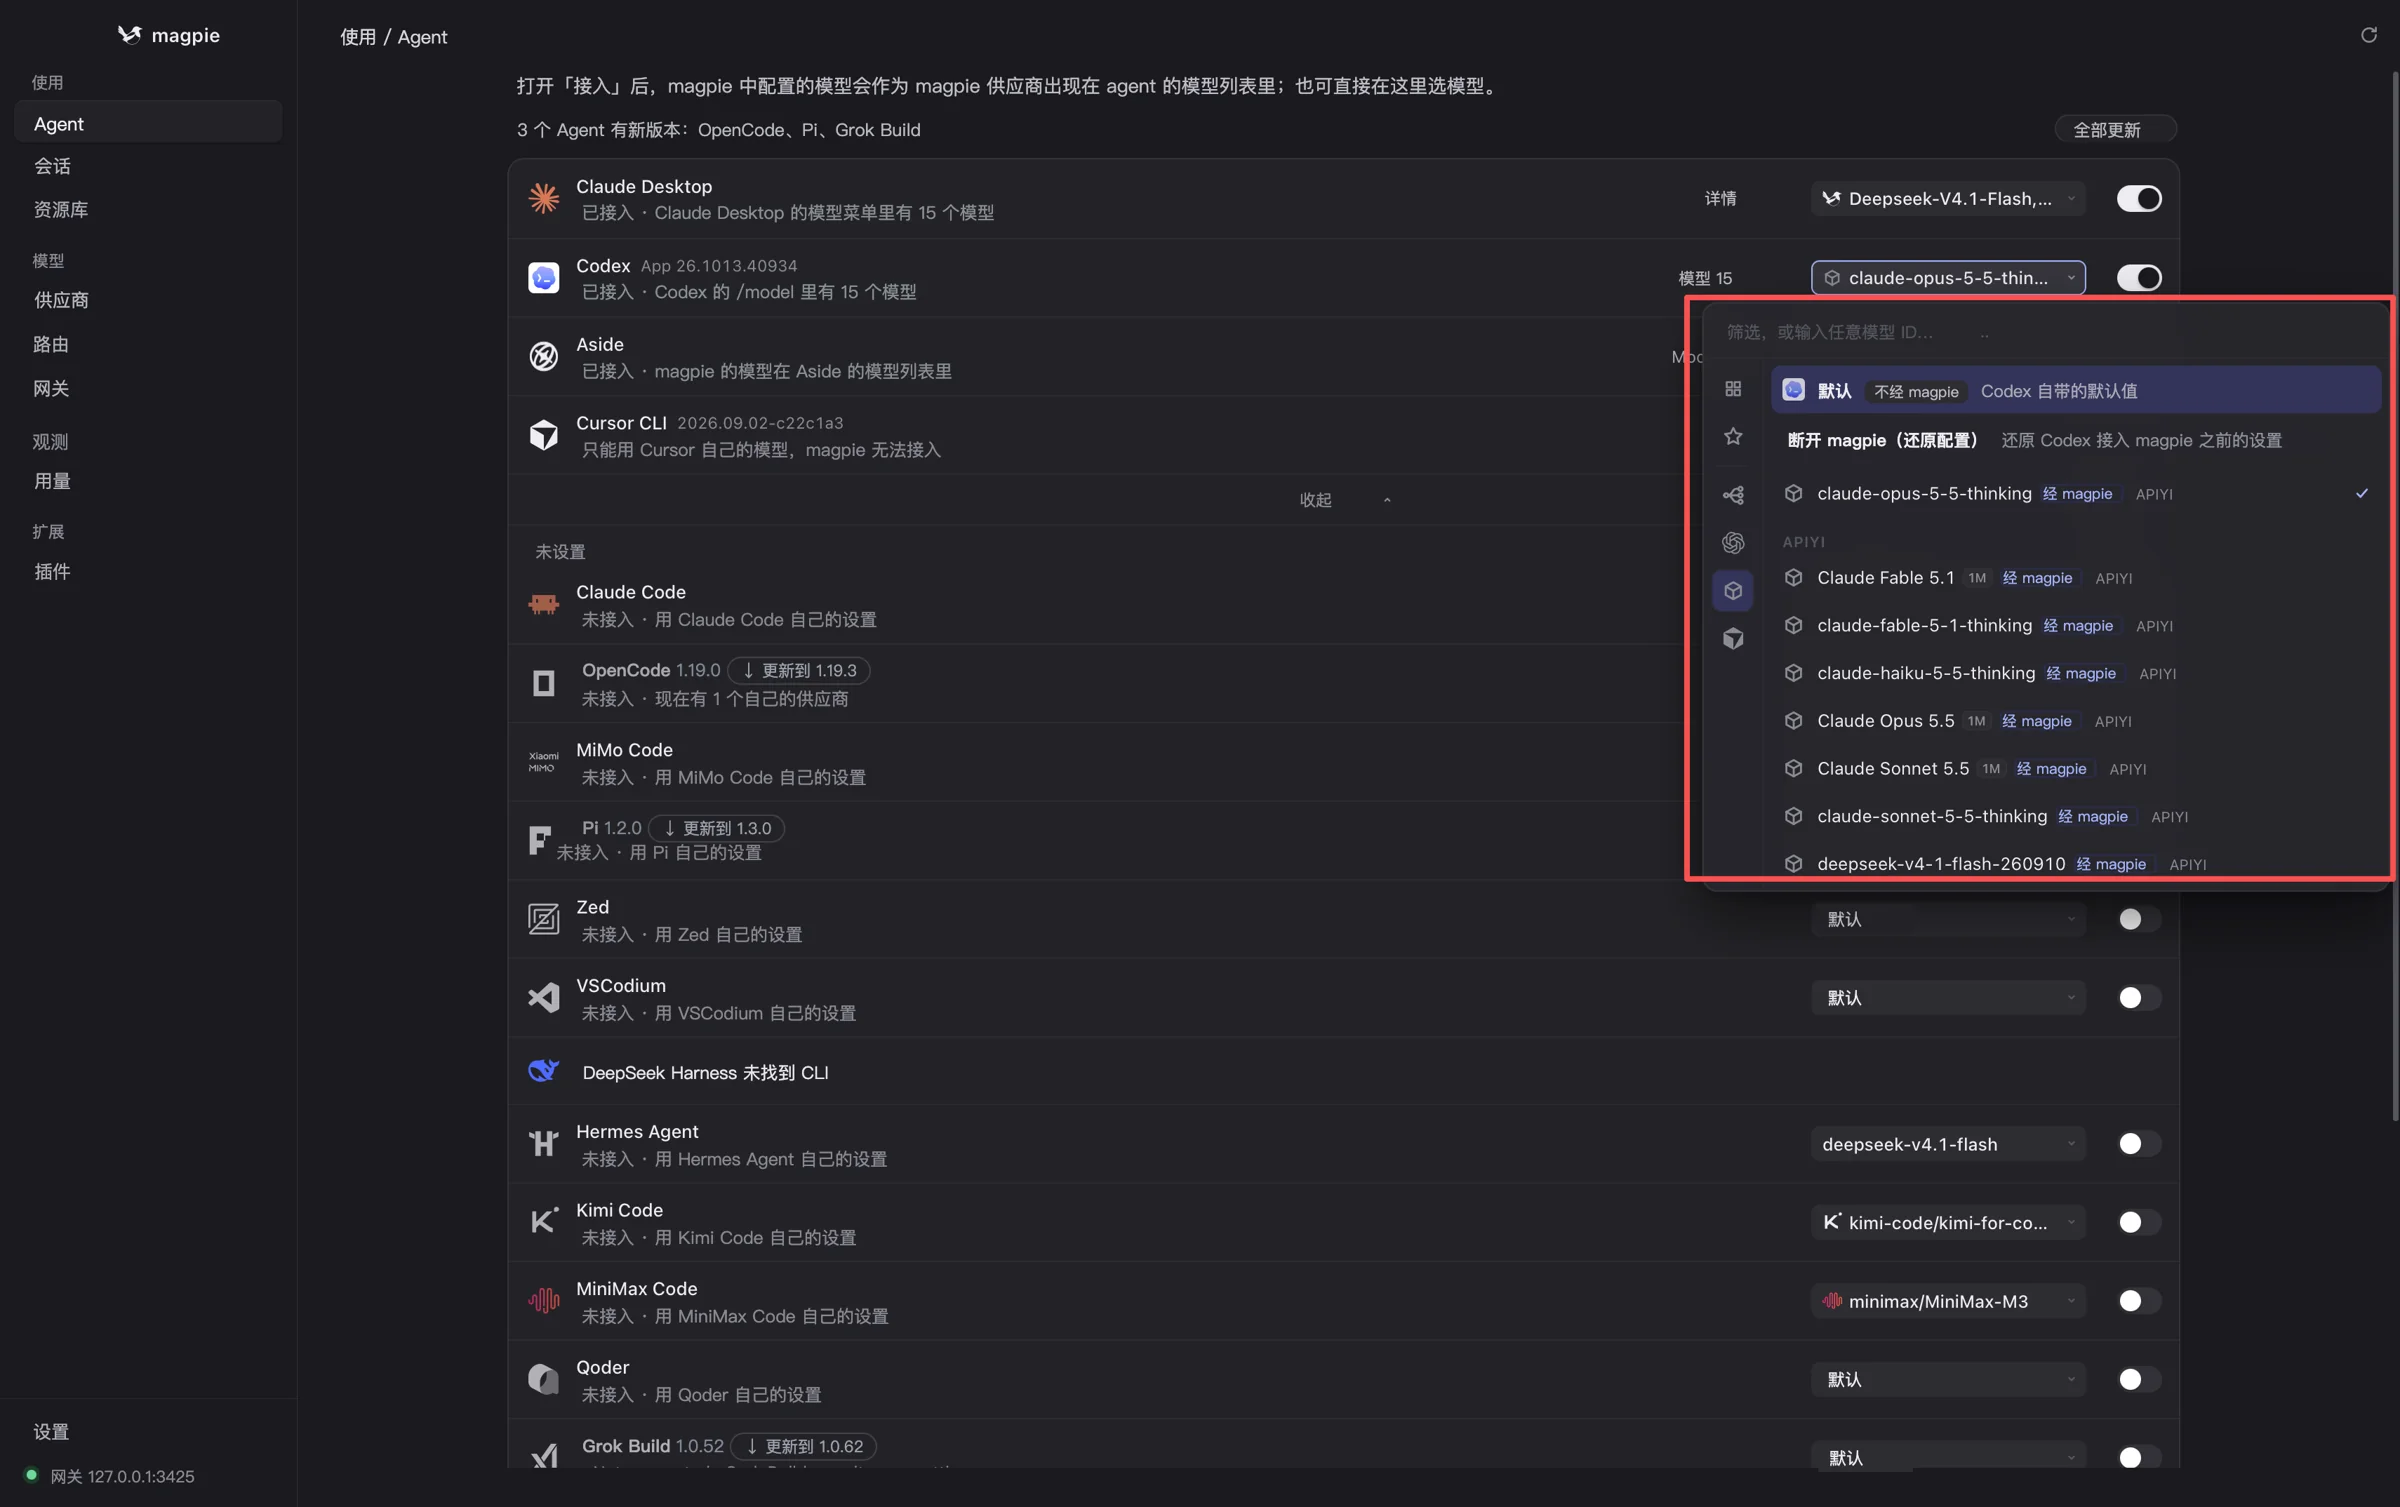Click the 全部更新 button
Screen dimensions: 2400x1507
[2115, 130]
